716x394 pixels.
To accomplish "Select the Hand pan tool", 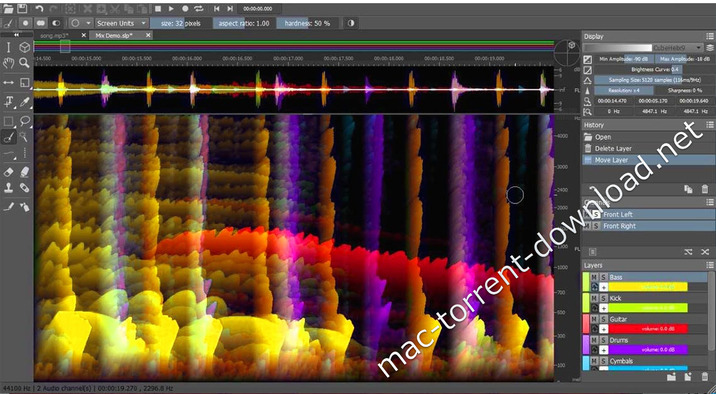I will click(x=8, y=63).
